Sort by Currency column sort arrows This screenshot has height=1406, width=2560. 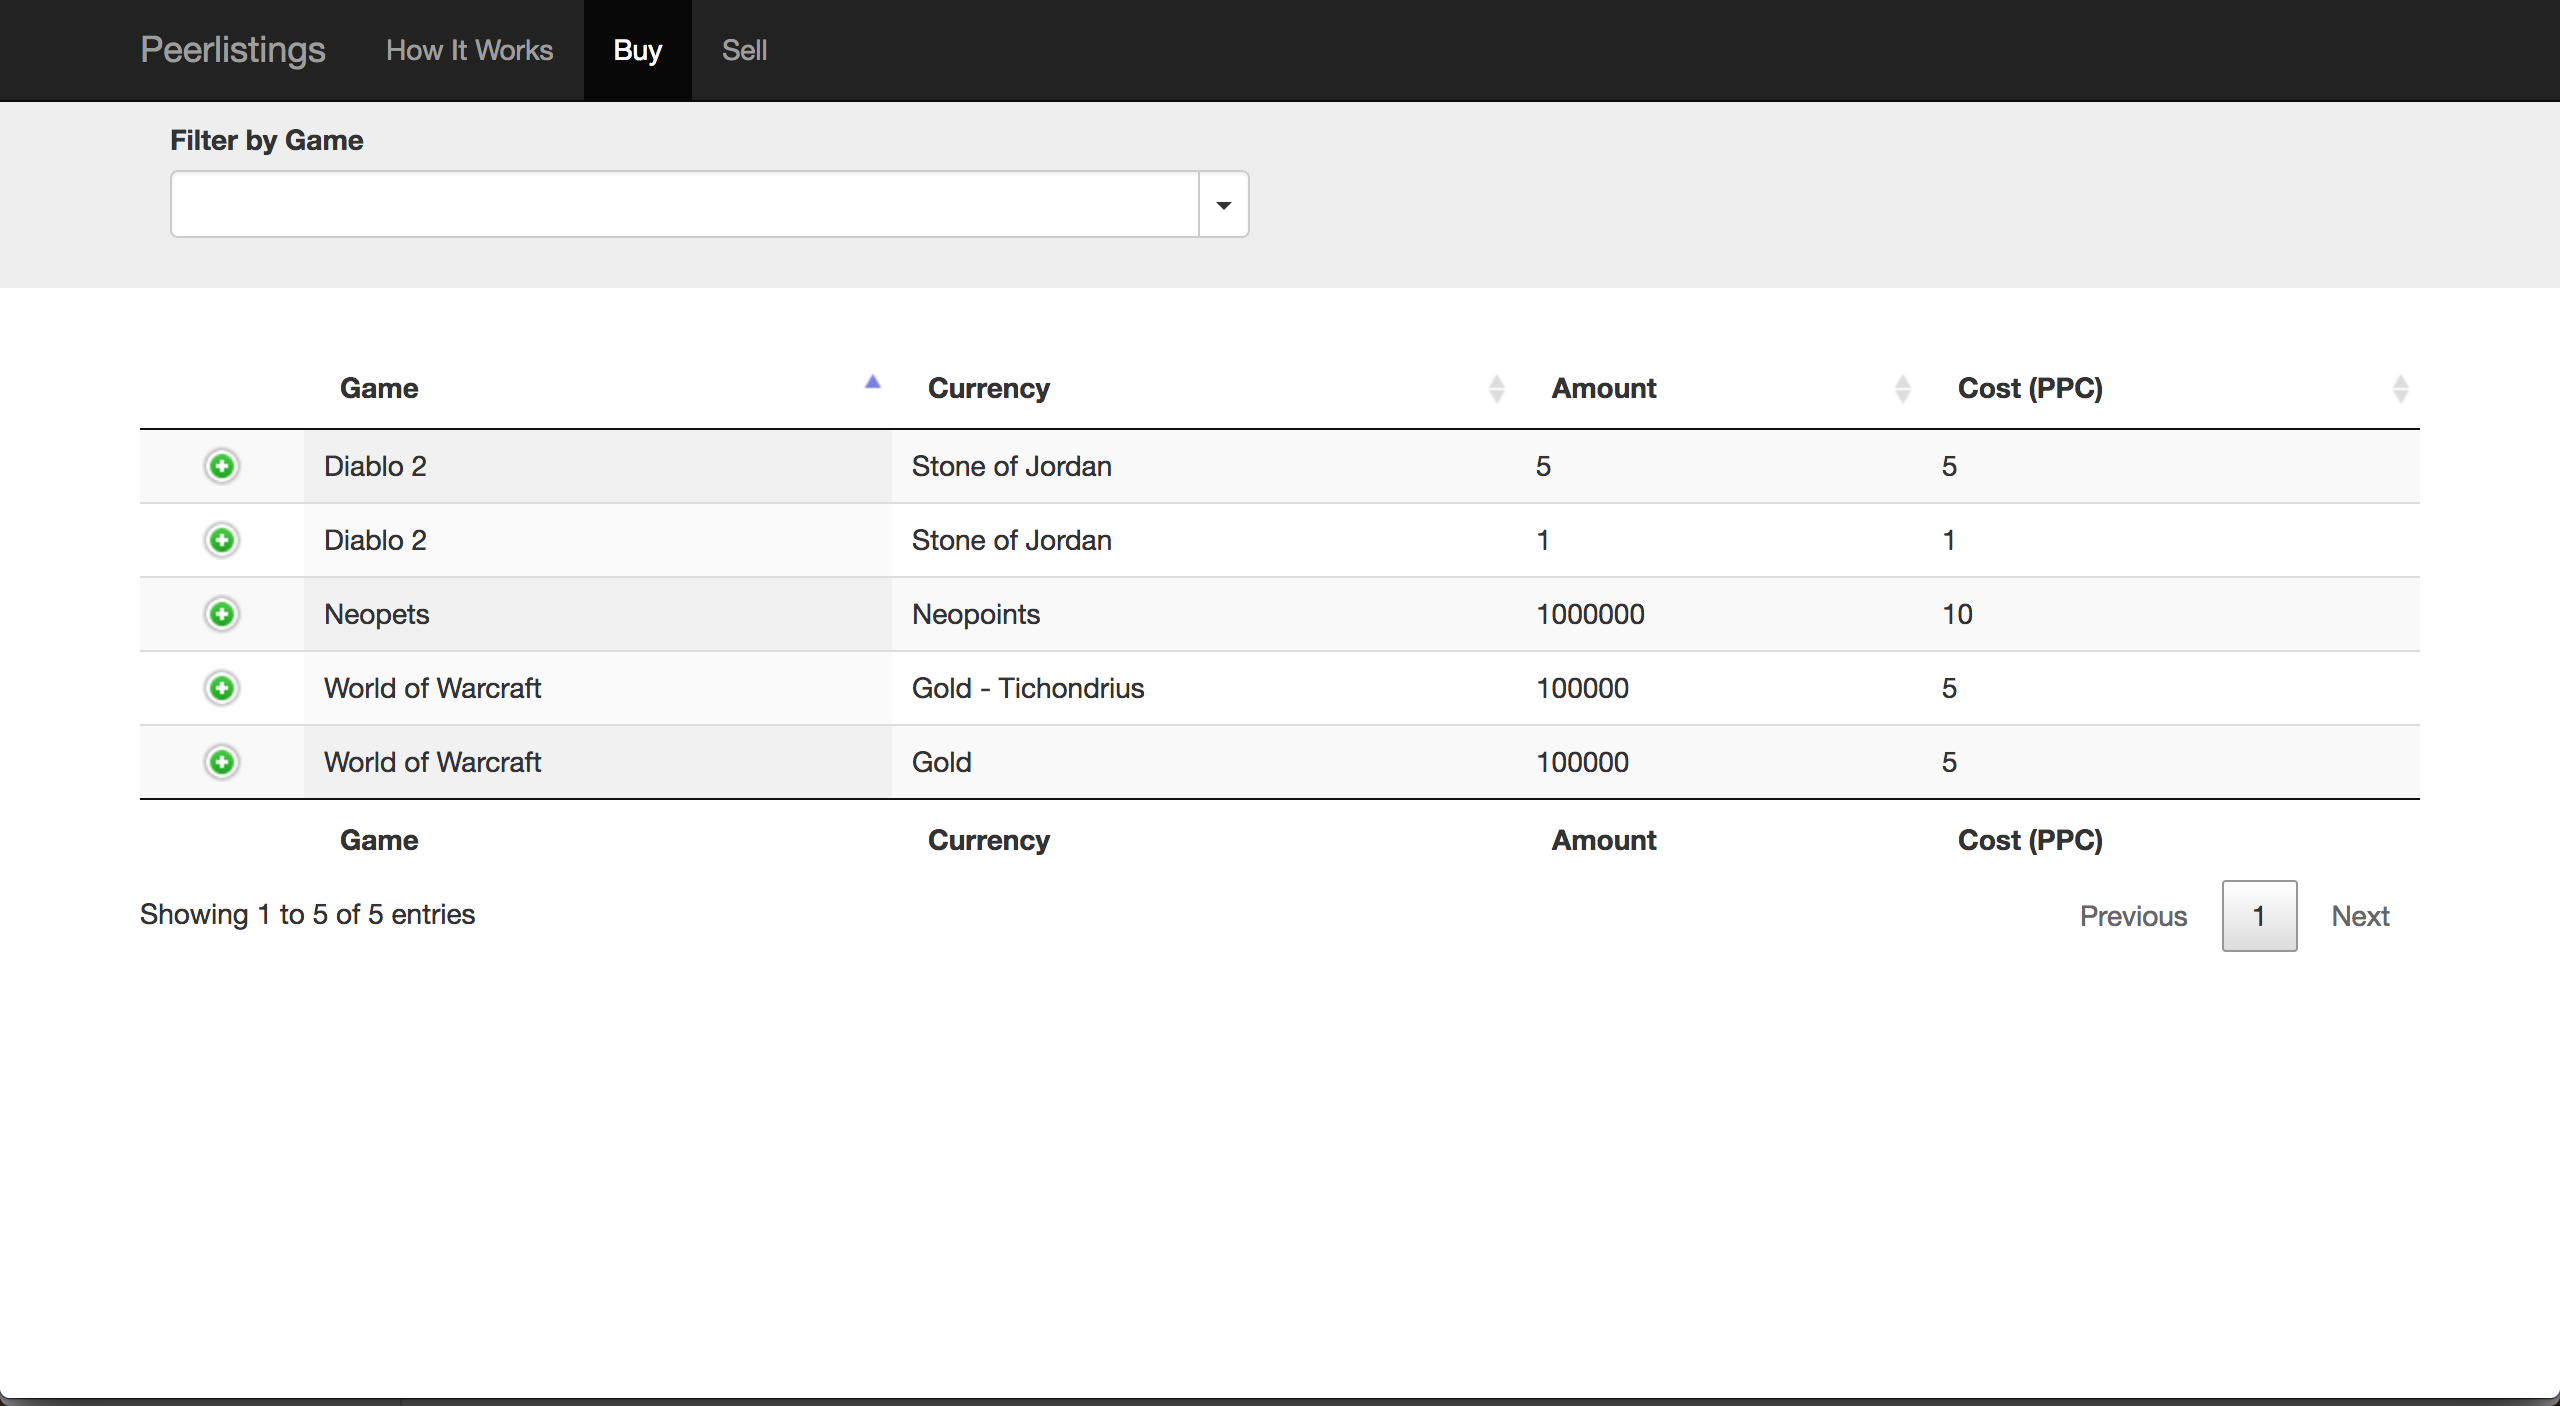1496,388
